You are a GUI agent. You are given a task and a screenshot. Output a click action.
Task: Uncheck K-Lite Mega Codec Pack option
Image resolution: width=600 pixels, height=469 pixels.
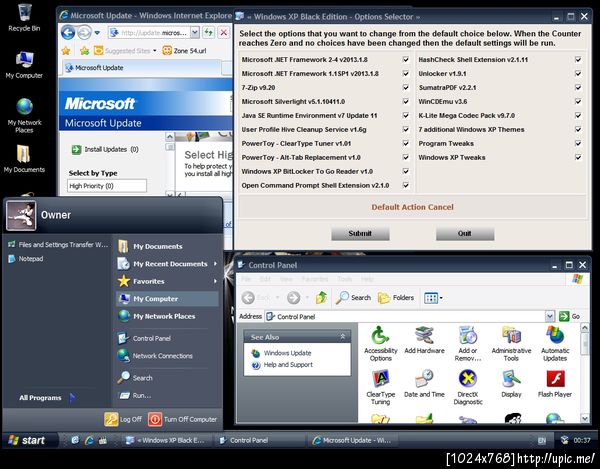tap(578, 116)
